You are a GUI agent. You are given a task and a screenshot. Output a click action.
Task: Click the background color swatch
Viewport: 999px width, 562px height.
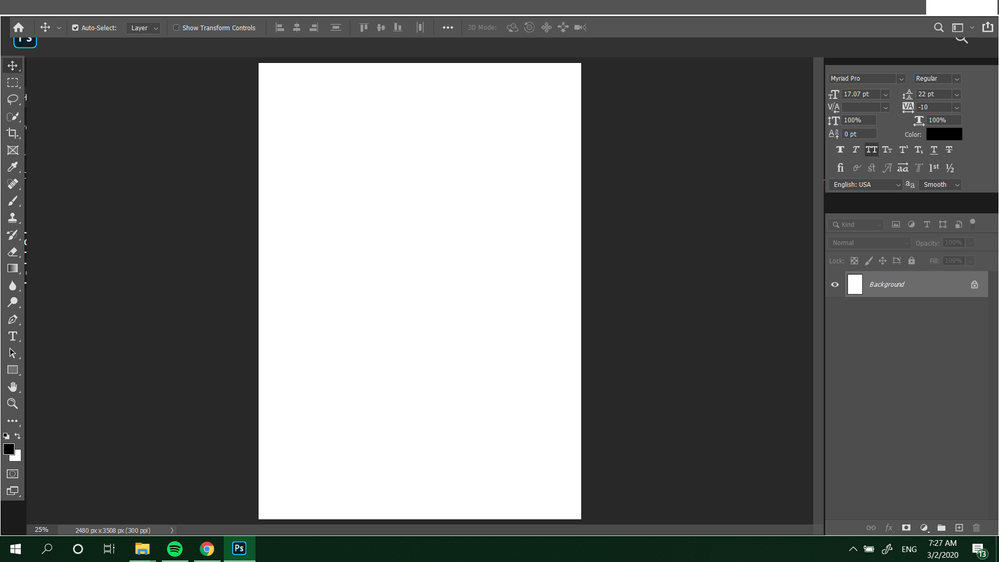17,457
